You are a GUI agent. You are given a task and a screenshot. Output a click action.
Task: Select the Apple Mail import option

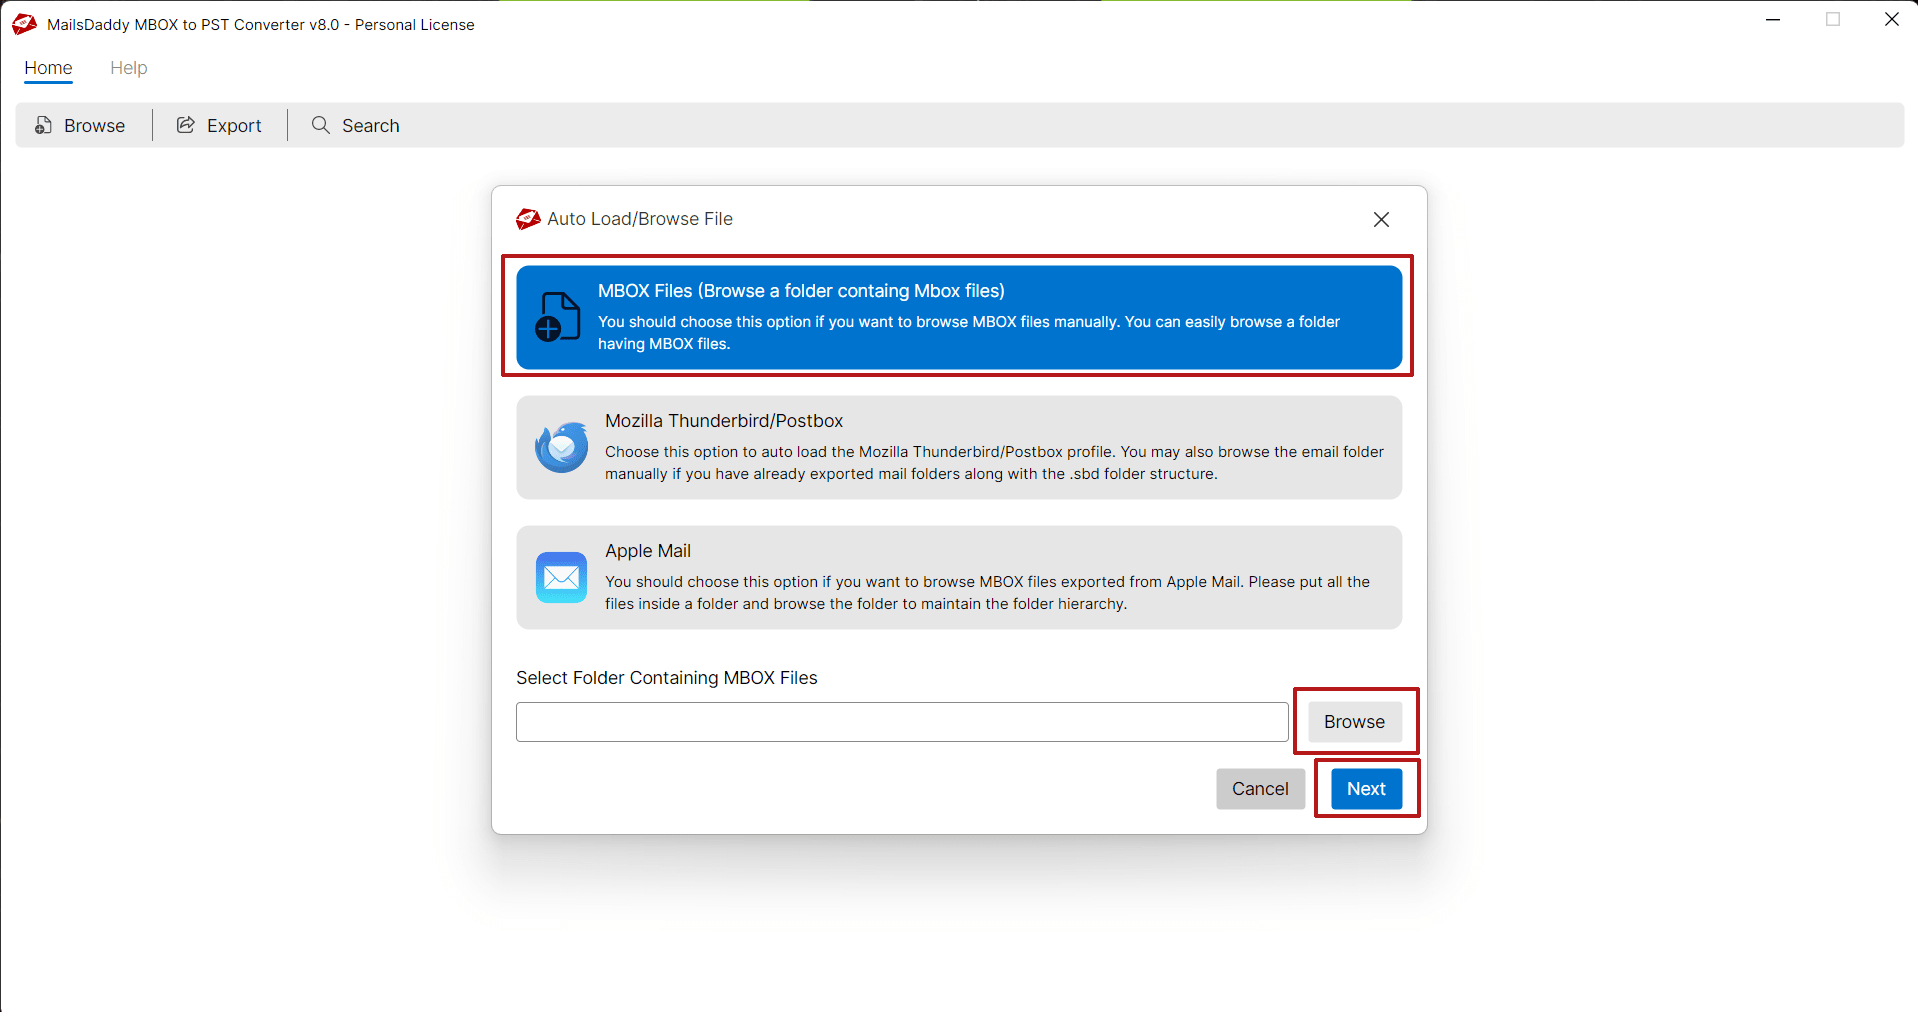click(x=957, y=577)
